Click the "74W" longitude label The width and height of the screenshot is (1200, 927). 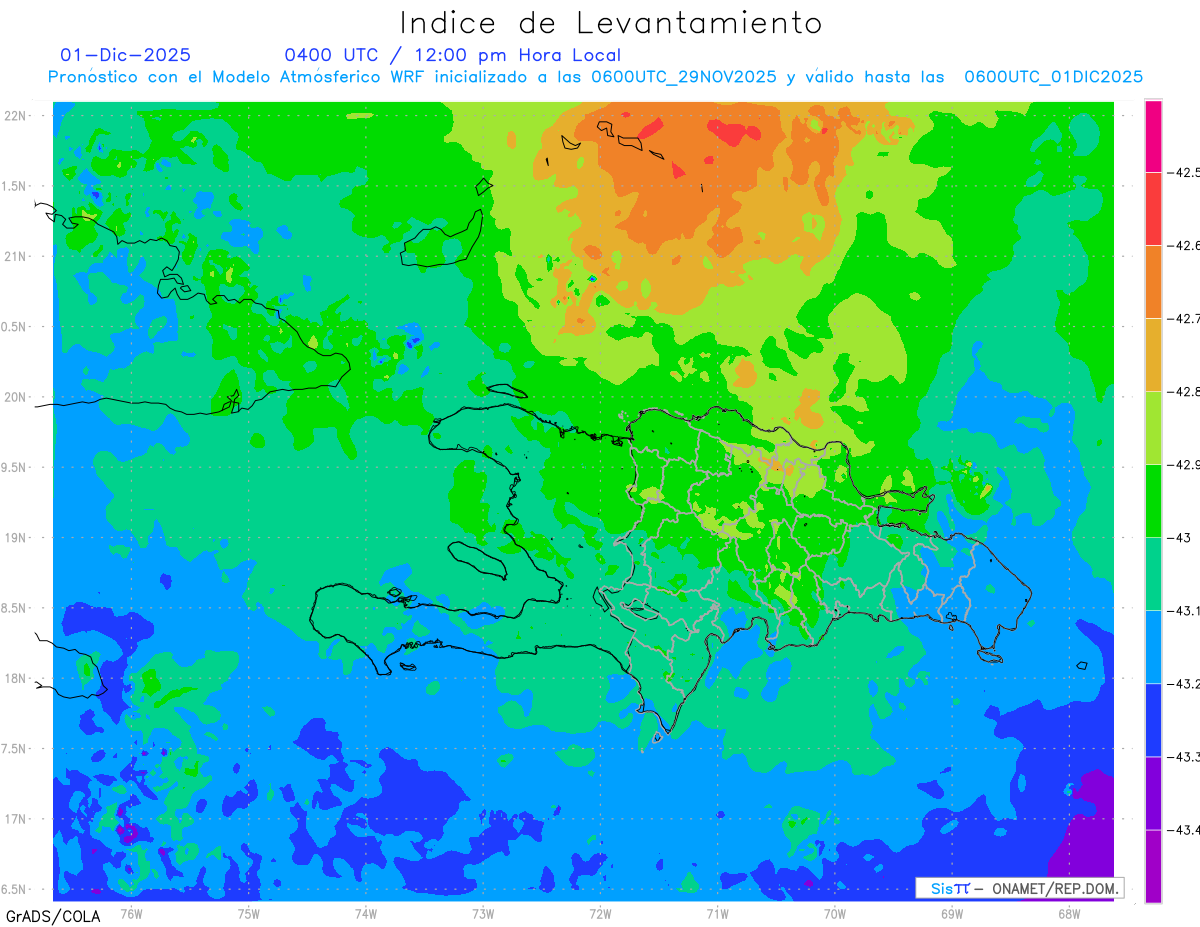pos(365,913)
